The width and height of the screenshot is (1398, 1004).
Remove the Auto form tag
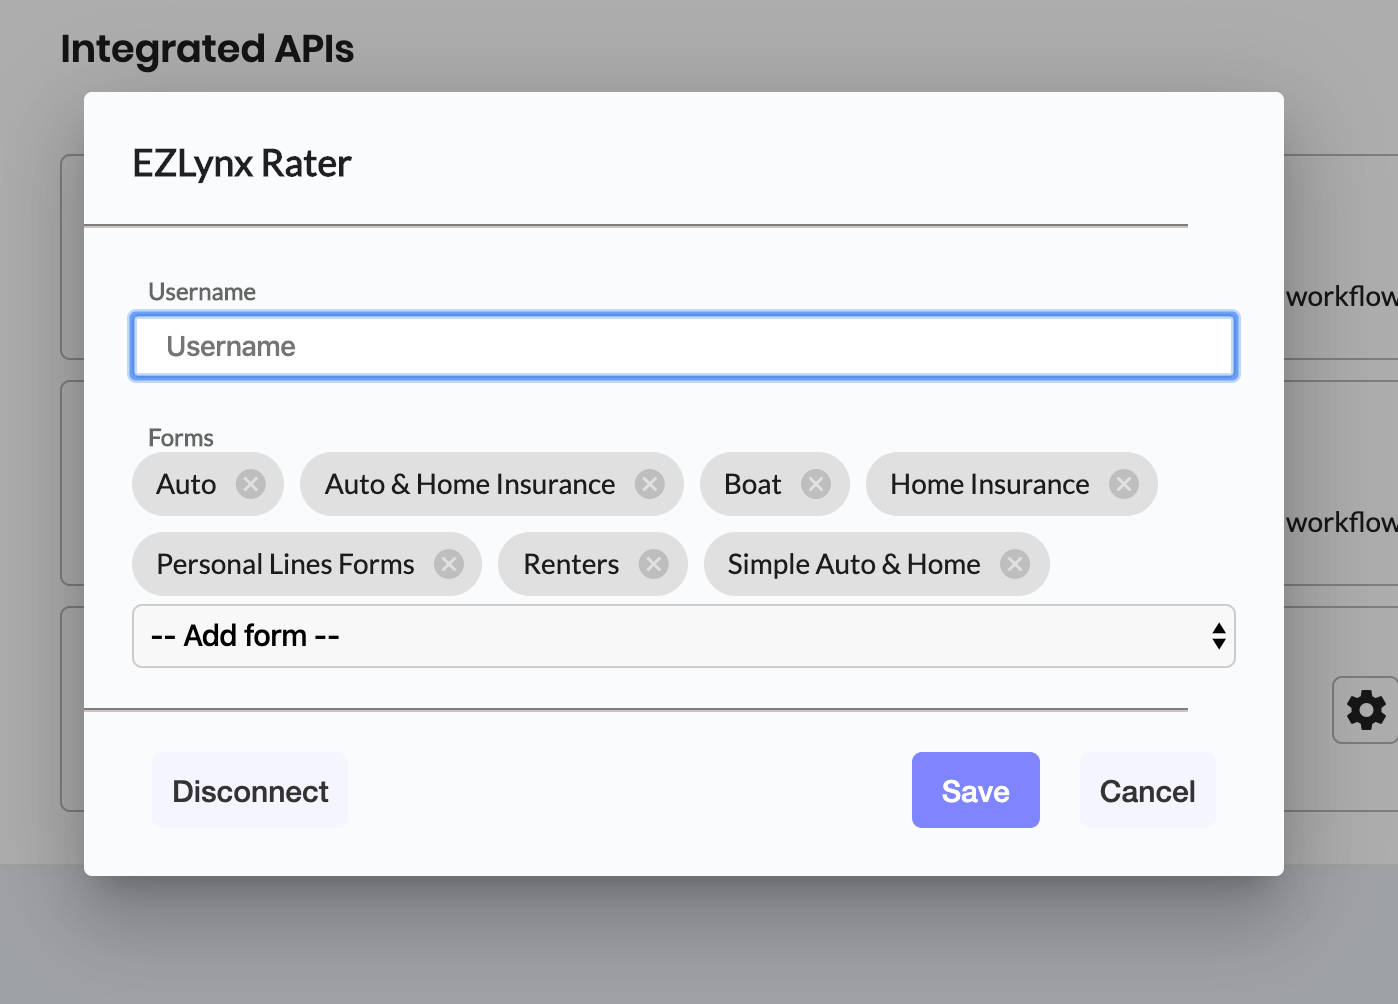250,484
